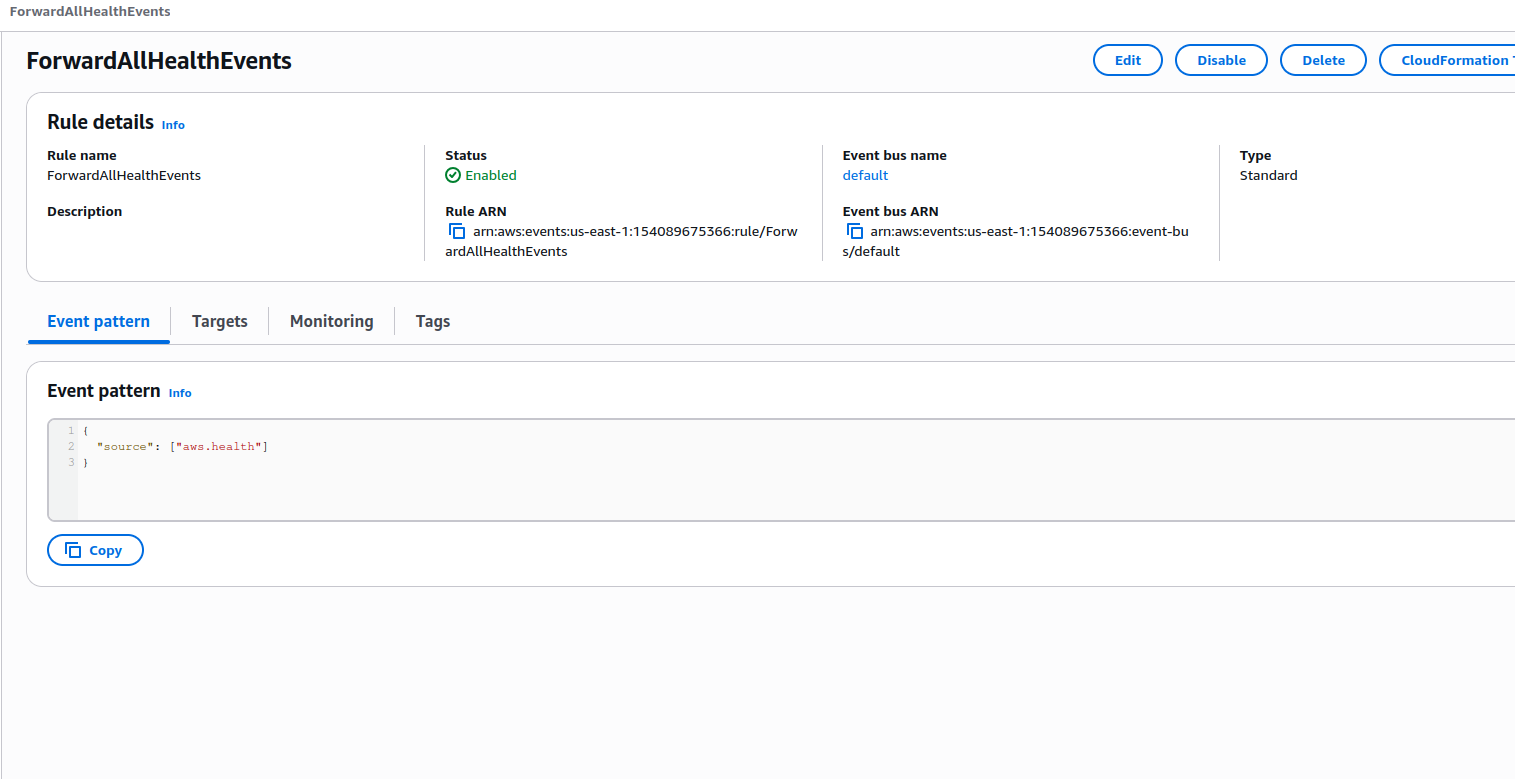Click the ForwardAllHealthEvents breadcrumb at top
1515x779 pixels.
[89, 11]
